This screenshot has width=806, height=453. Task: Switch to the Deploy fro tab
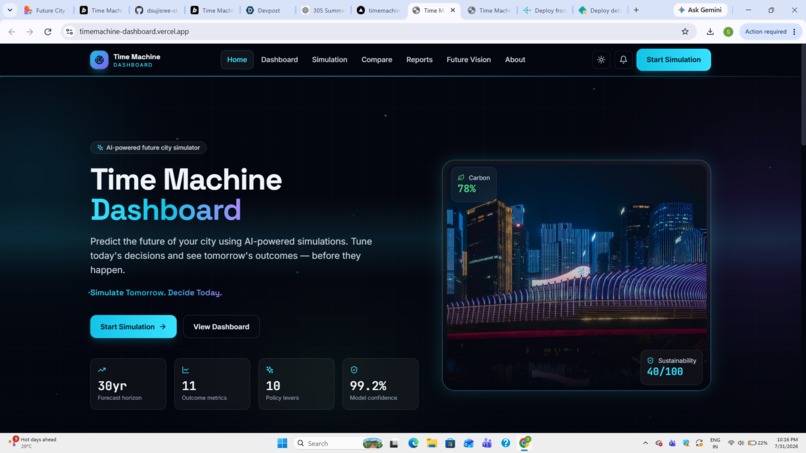point(545,10)
